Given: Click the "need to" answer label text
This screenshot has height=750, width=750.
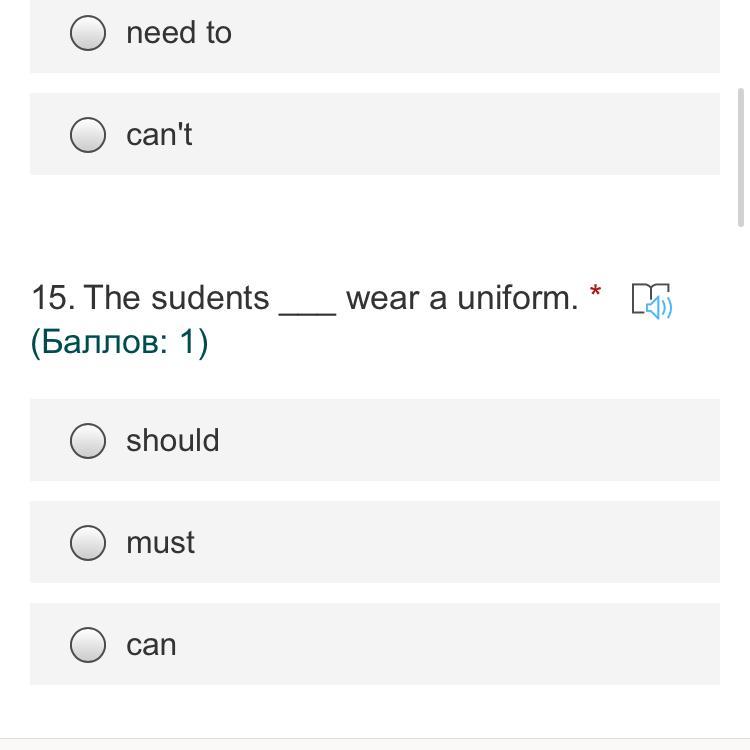Looking at the screenshot, I should pos(179,33).
